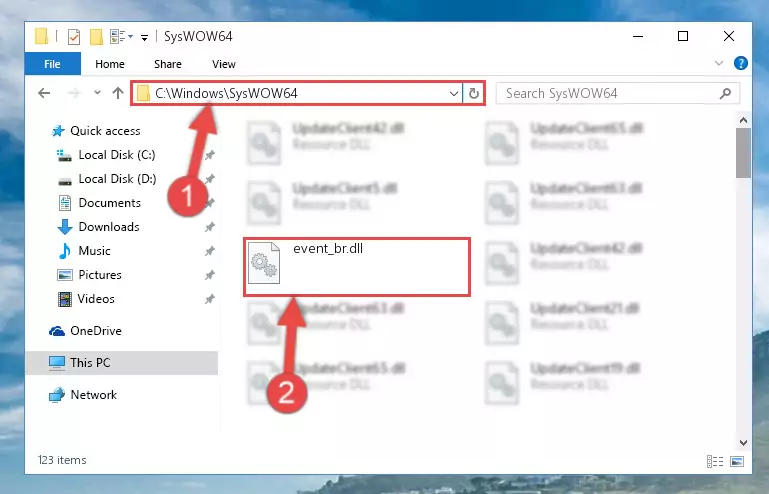Expand the ribbon with the chevron
This screenshot has width=769, height=494.
(719, 63)
